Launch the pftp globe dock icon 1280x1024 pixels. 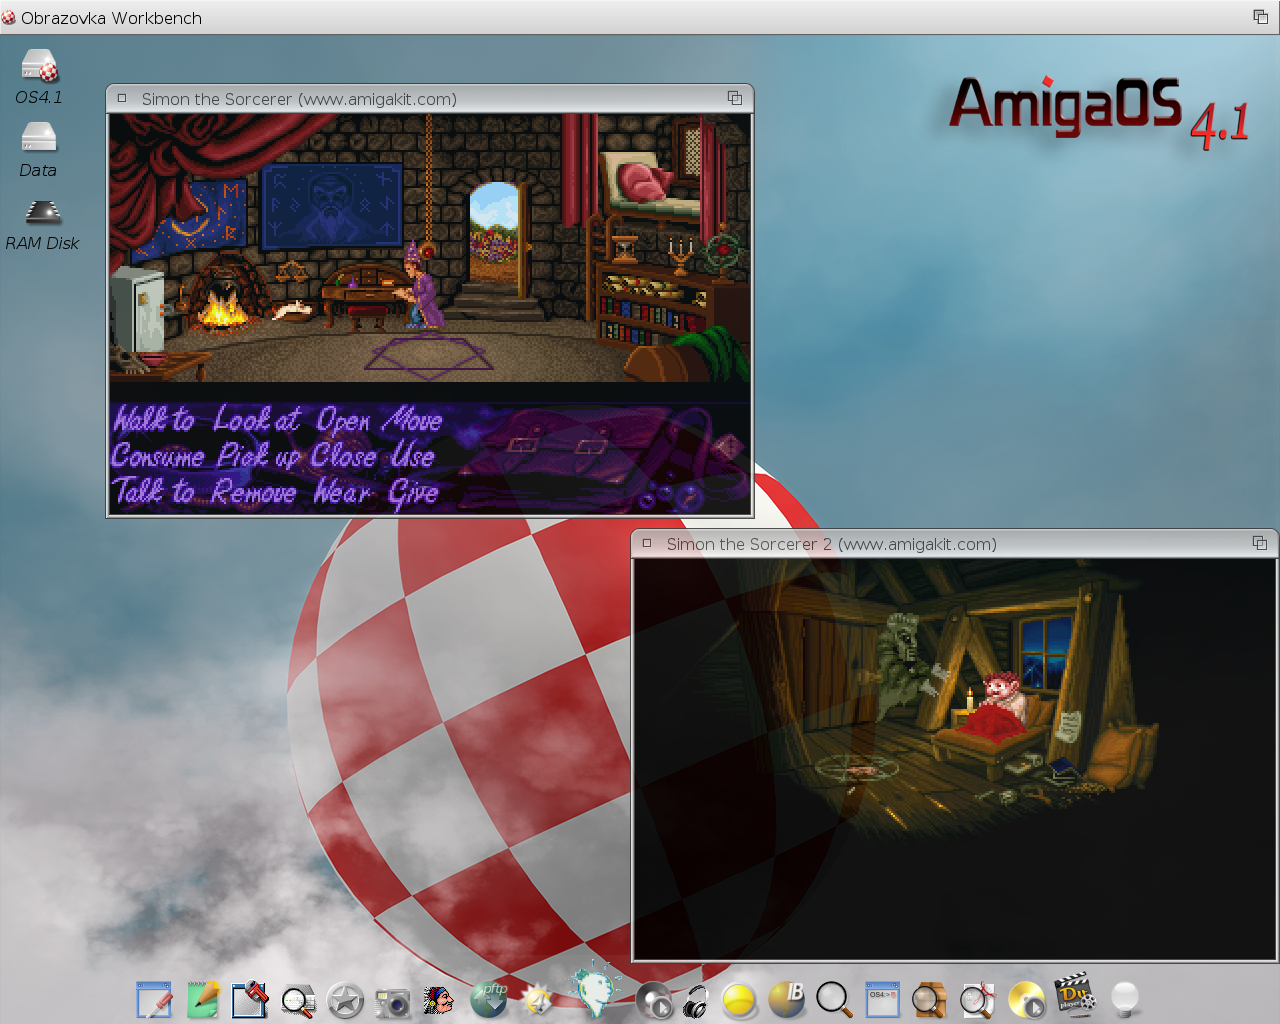[x=489, y=999]
